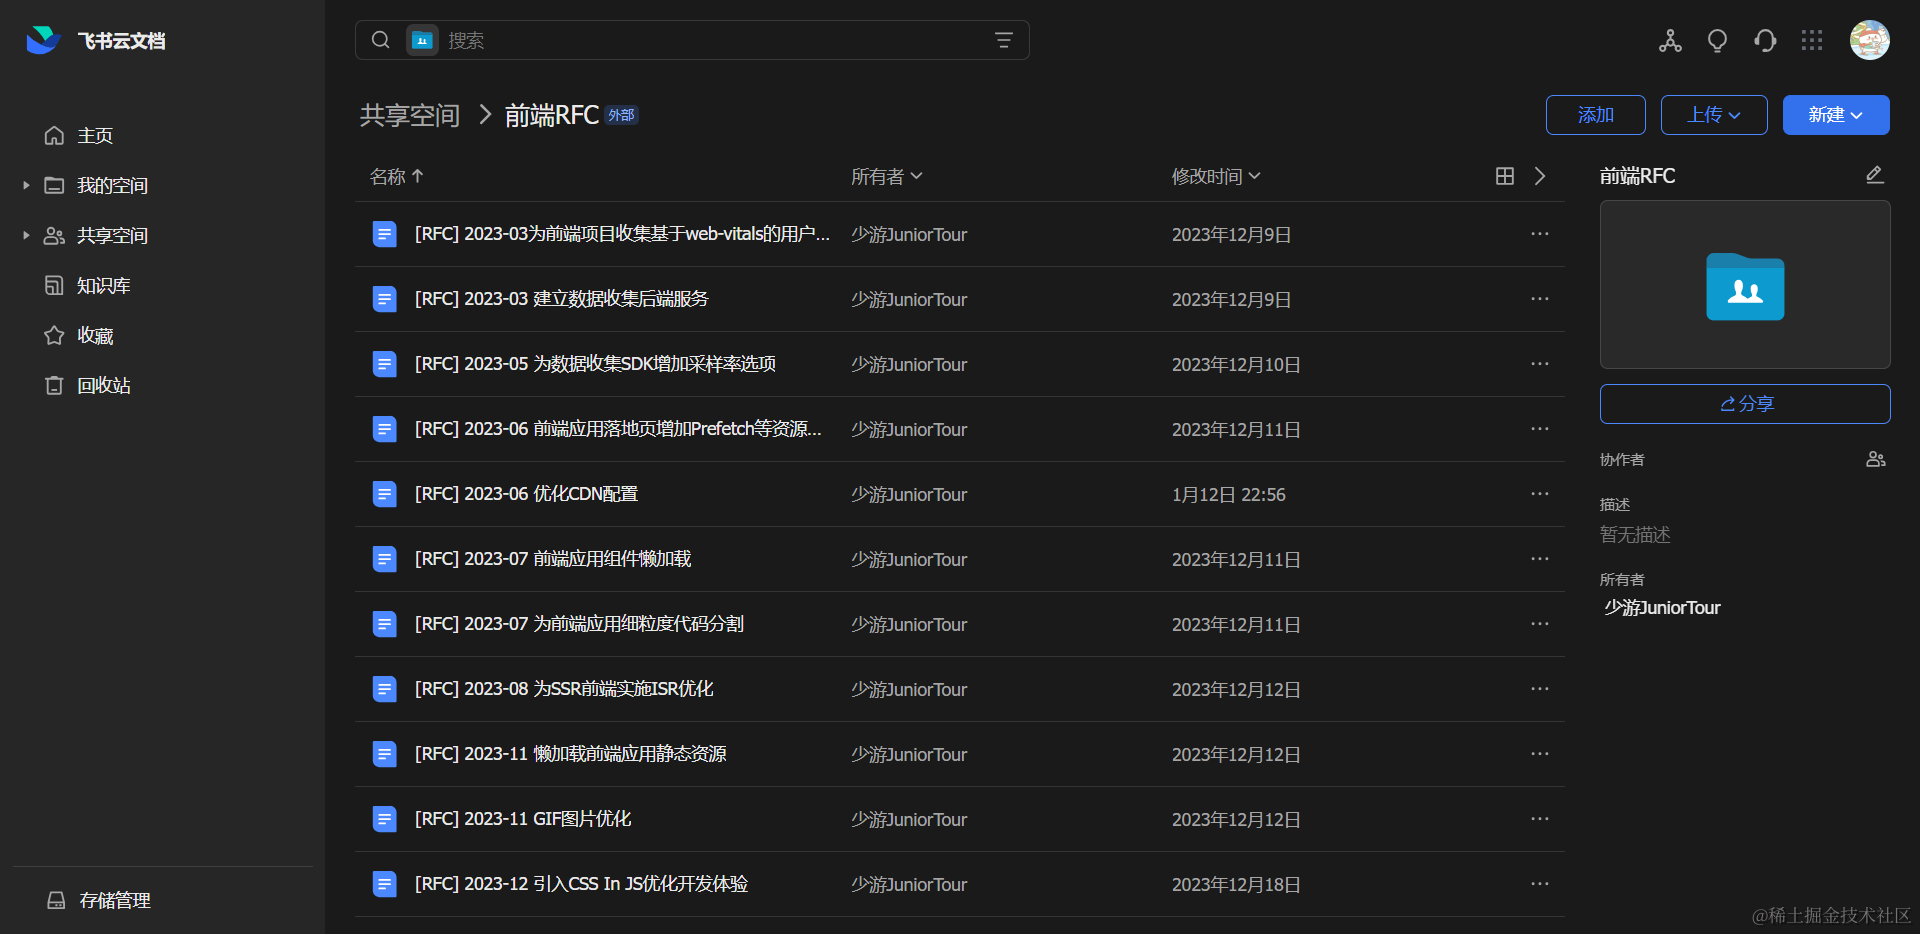Image resolution: width=1920 pixels, height=934 pixels.
Task: Edit the 前端RFC folder name with pencil icon
Action: [x=1874, y=175]
